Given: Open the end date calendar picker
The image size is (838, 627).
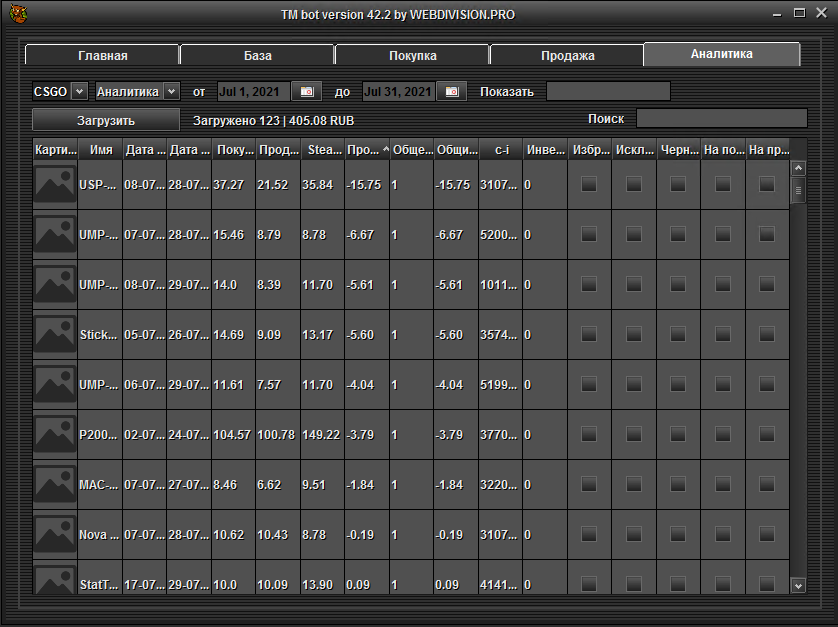Looking at the screenshot, I should [x=452, y=92].
